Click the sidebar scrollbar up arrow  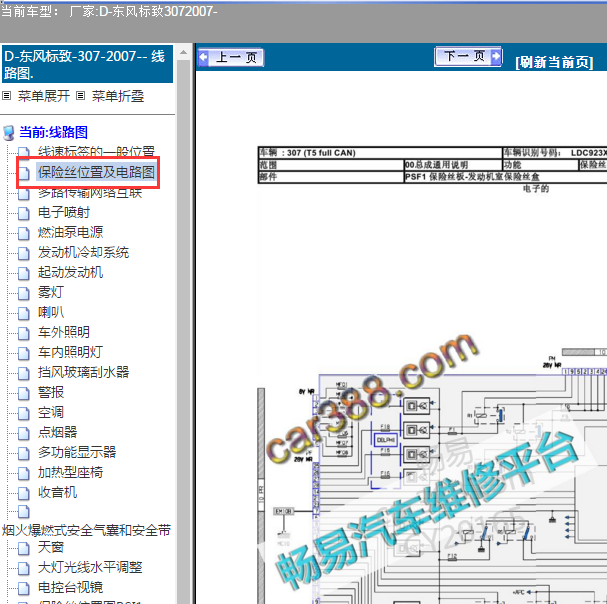[183, 51]
